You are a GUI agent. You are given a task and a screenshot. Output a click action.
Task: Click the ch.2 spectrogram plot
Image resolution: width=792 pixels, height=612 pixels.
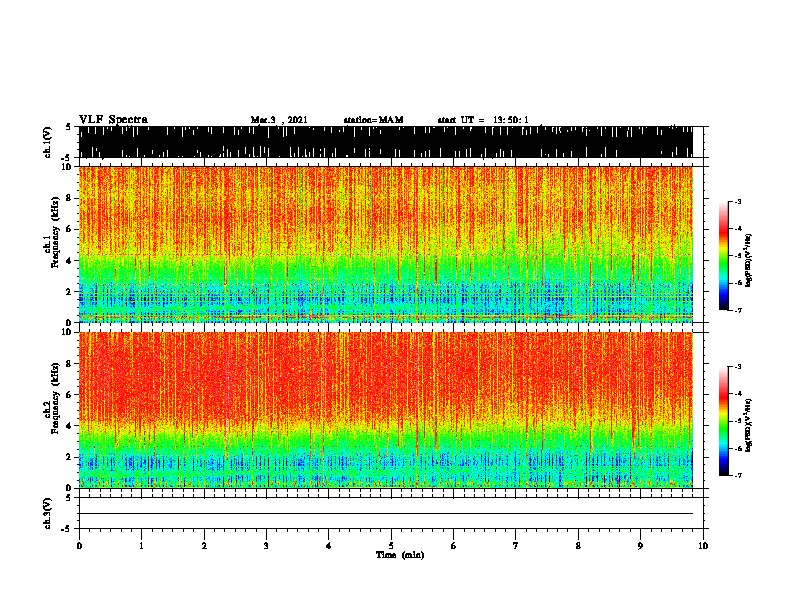pyautogui.click(x=386, y=410)
